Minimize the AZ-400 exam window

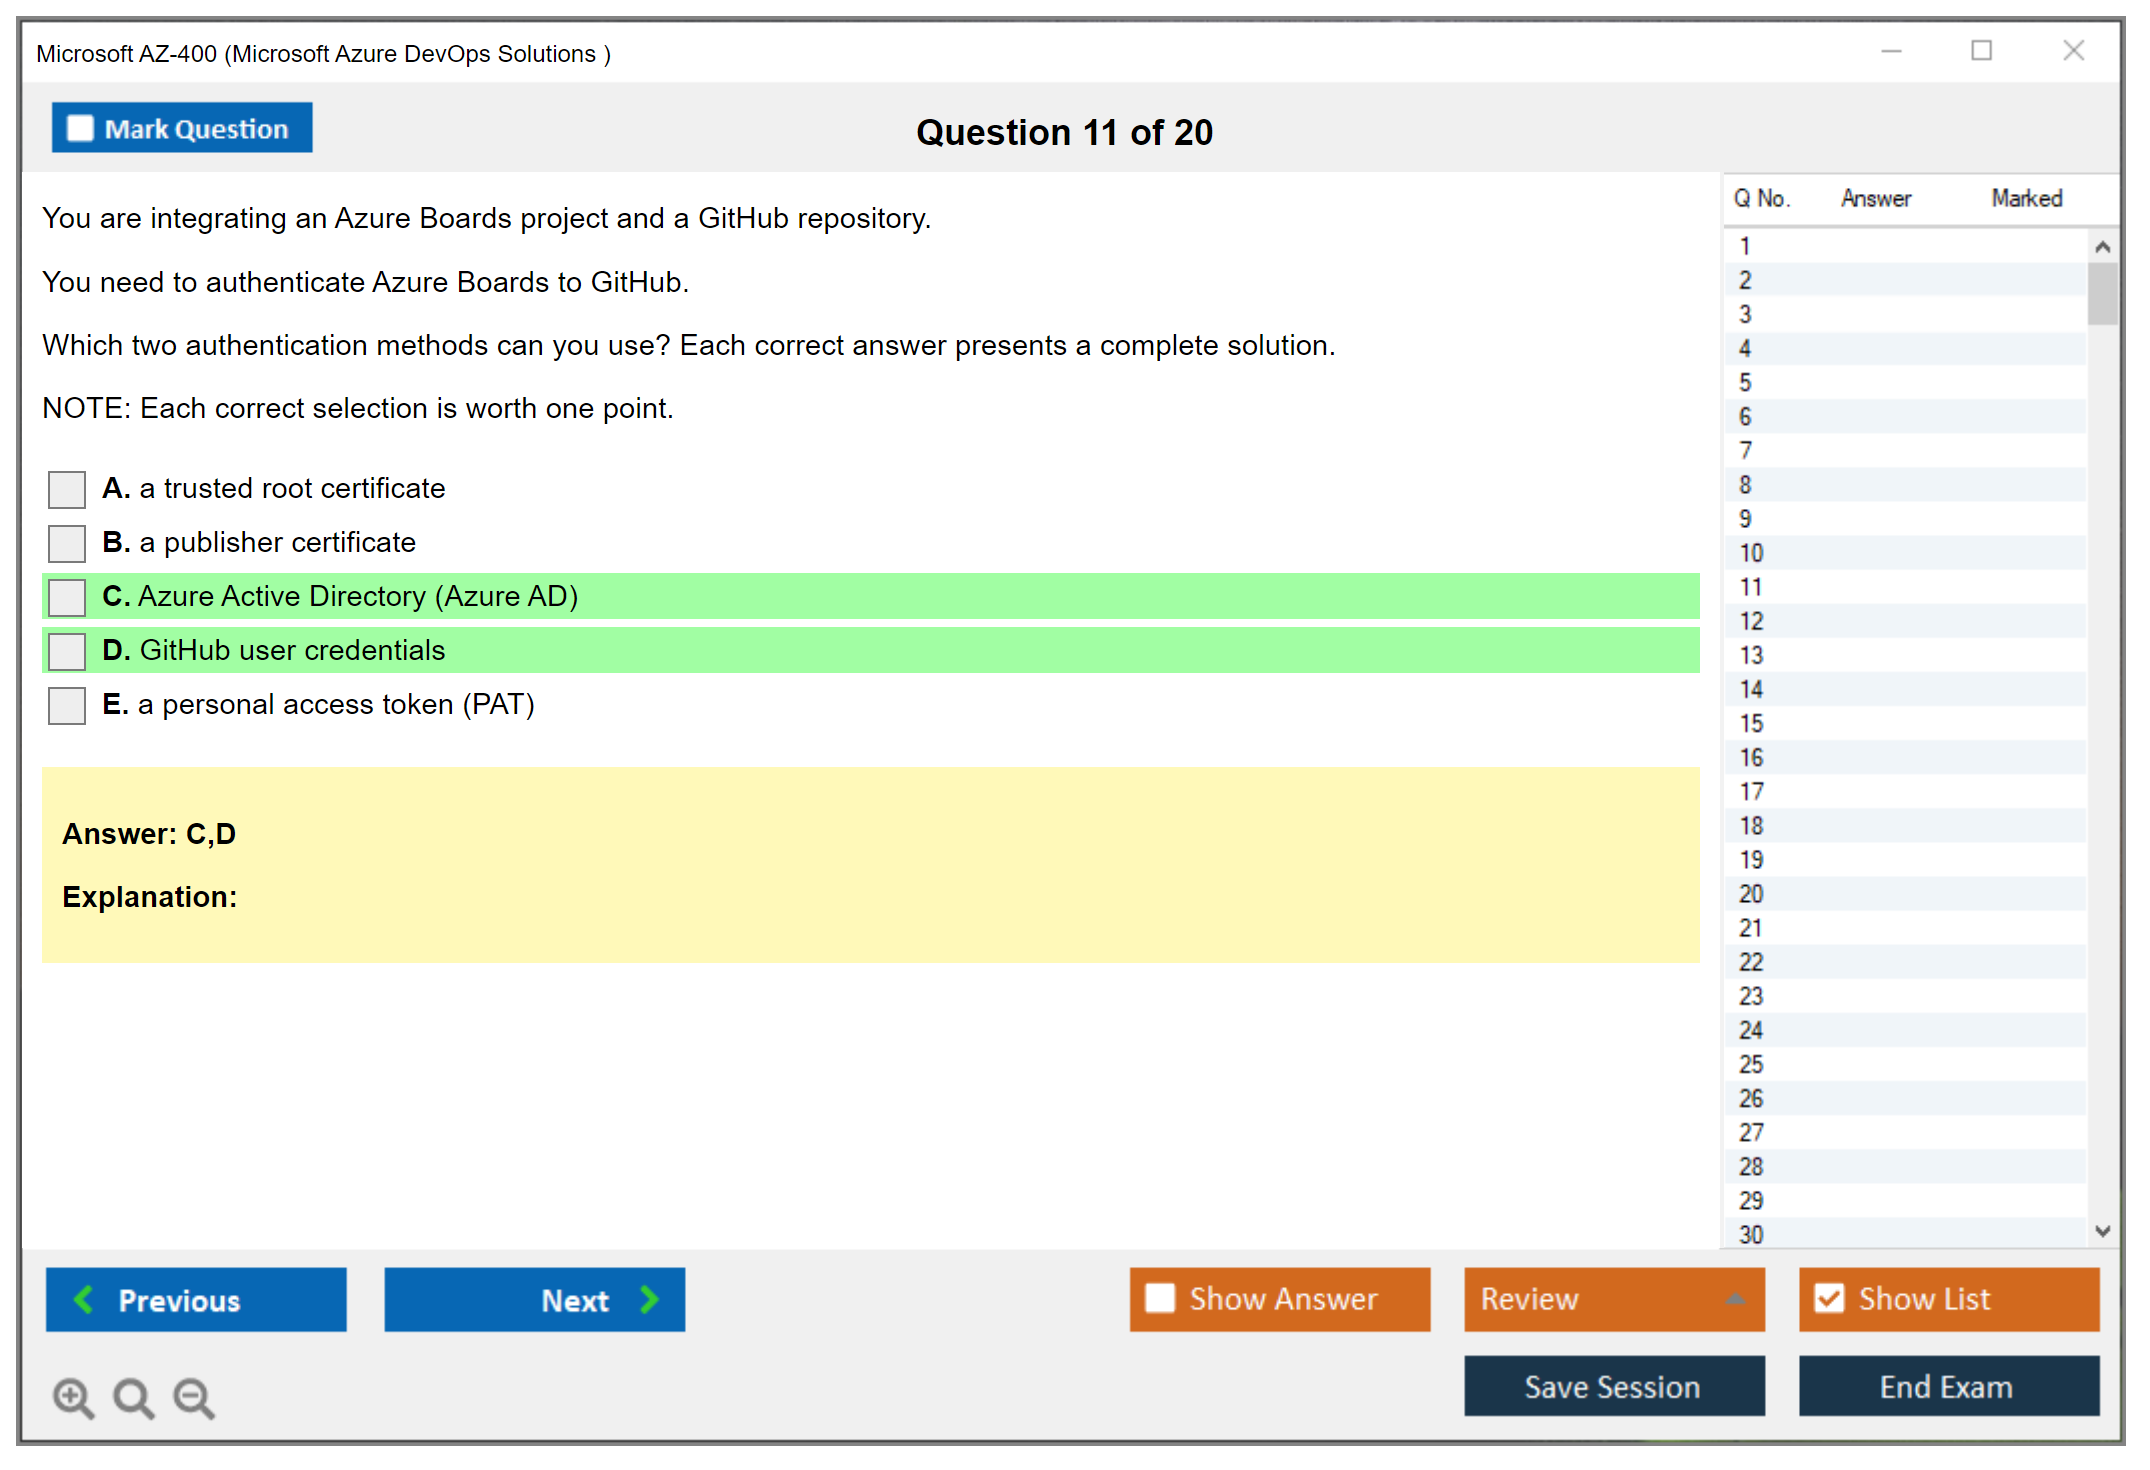coord(1891,51)
